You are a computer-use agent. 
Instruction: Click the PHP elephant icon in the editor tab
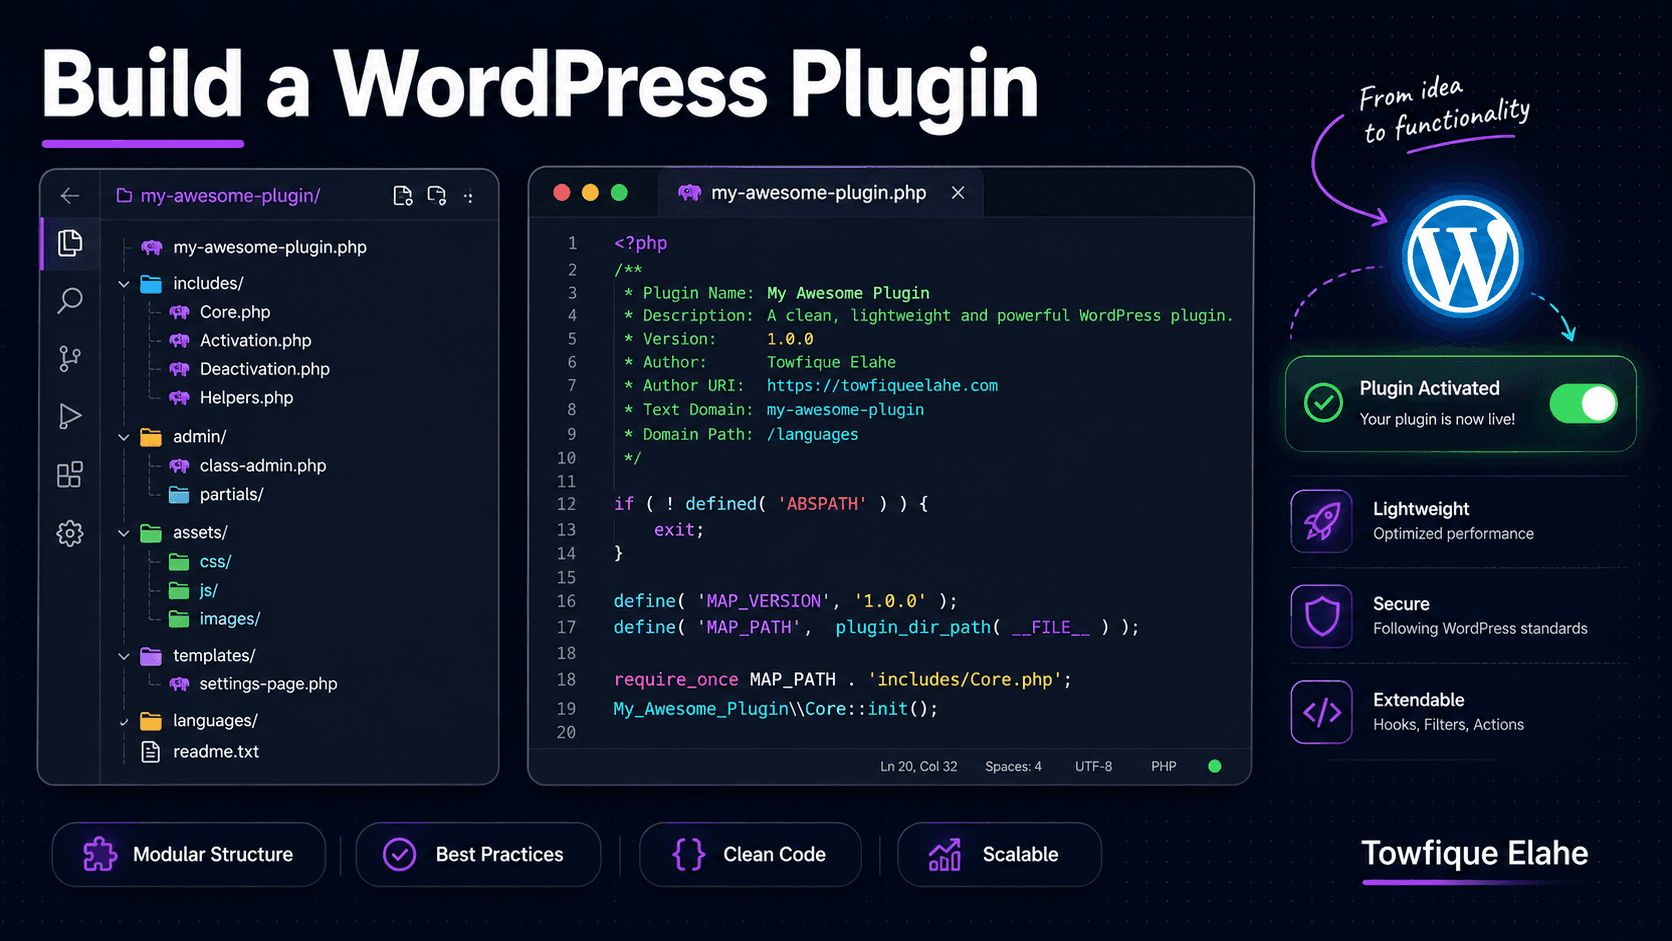(689, 193)
